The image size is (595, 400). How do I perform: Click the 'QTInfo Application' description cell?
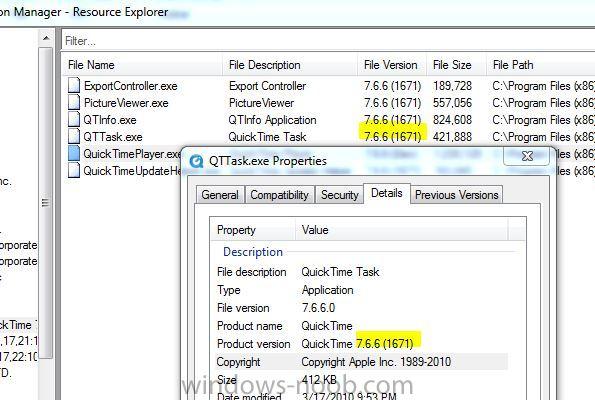[272, 120]
